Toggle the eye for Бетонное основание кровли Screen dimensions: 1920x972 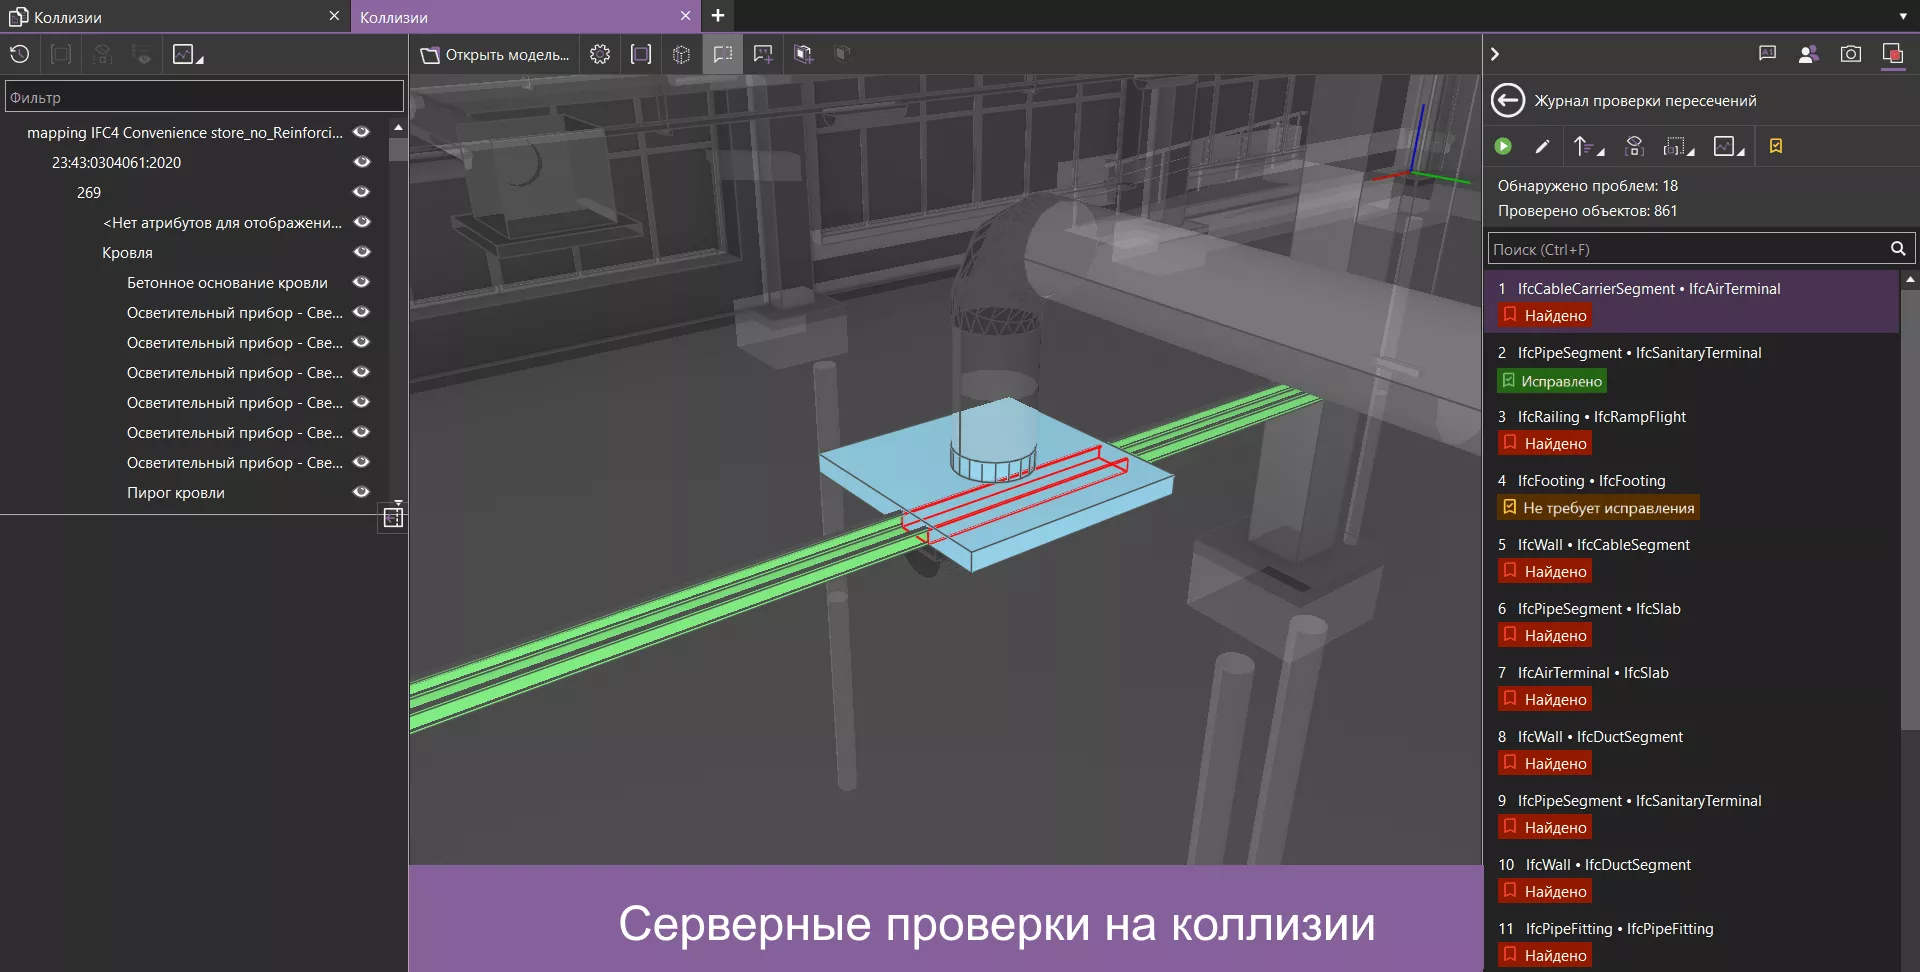pyautogui.click(x=361, y=282)
